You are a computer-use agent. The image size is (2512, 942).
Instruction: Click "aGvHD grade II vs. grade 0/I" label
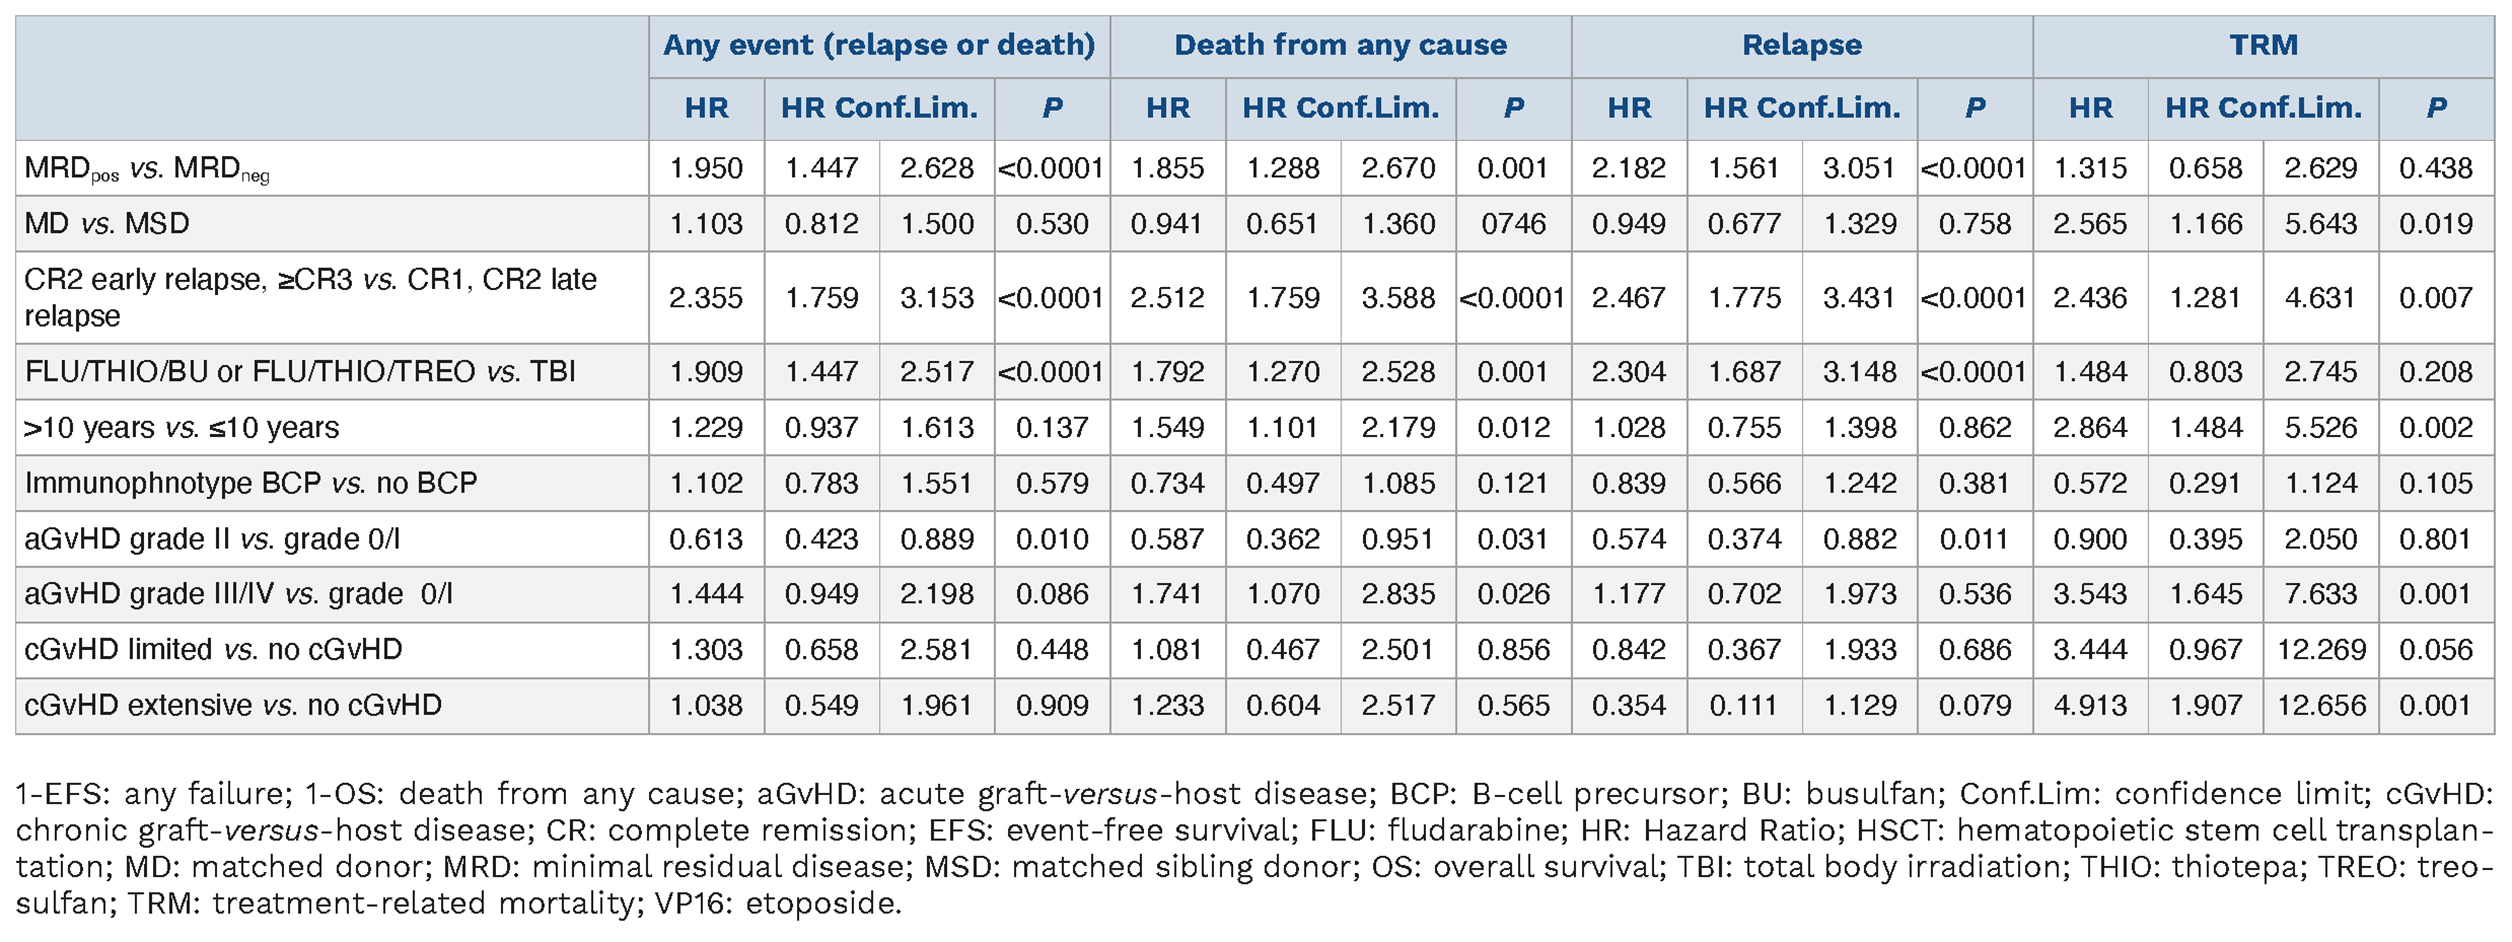click(x=212, y=539)
